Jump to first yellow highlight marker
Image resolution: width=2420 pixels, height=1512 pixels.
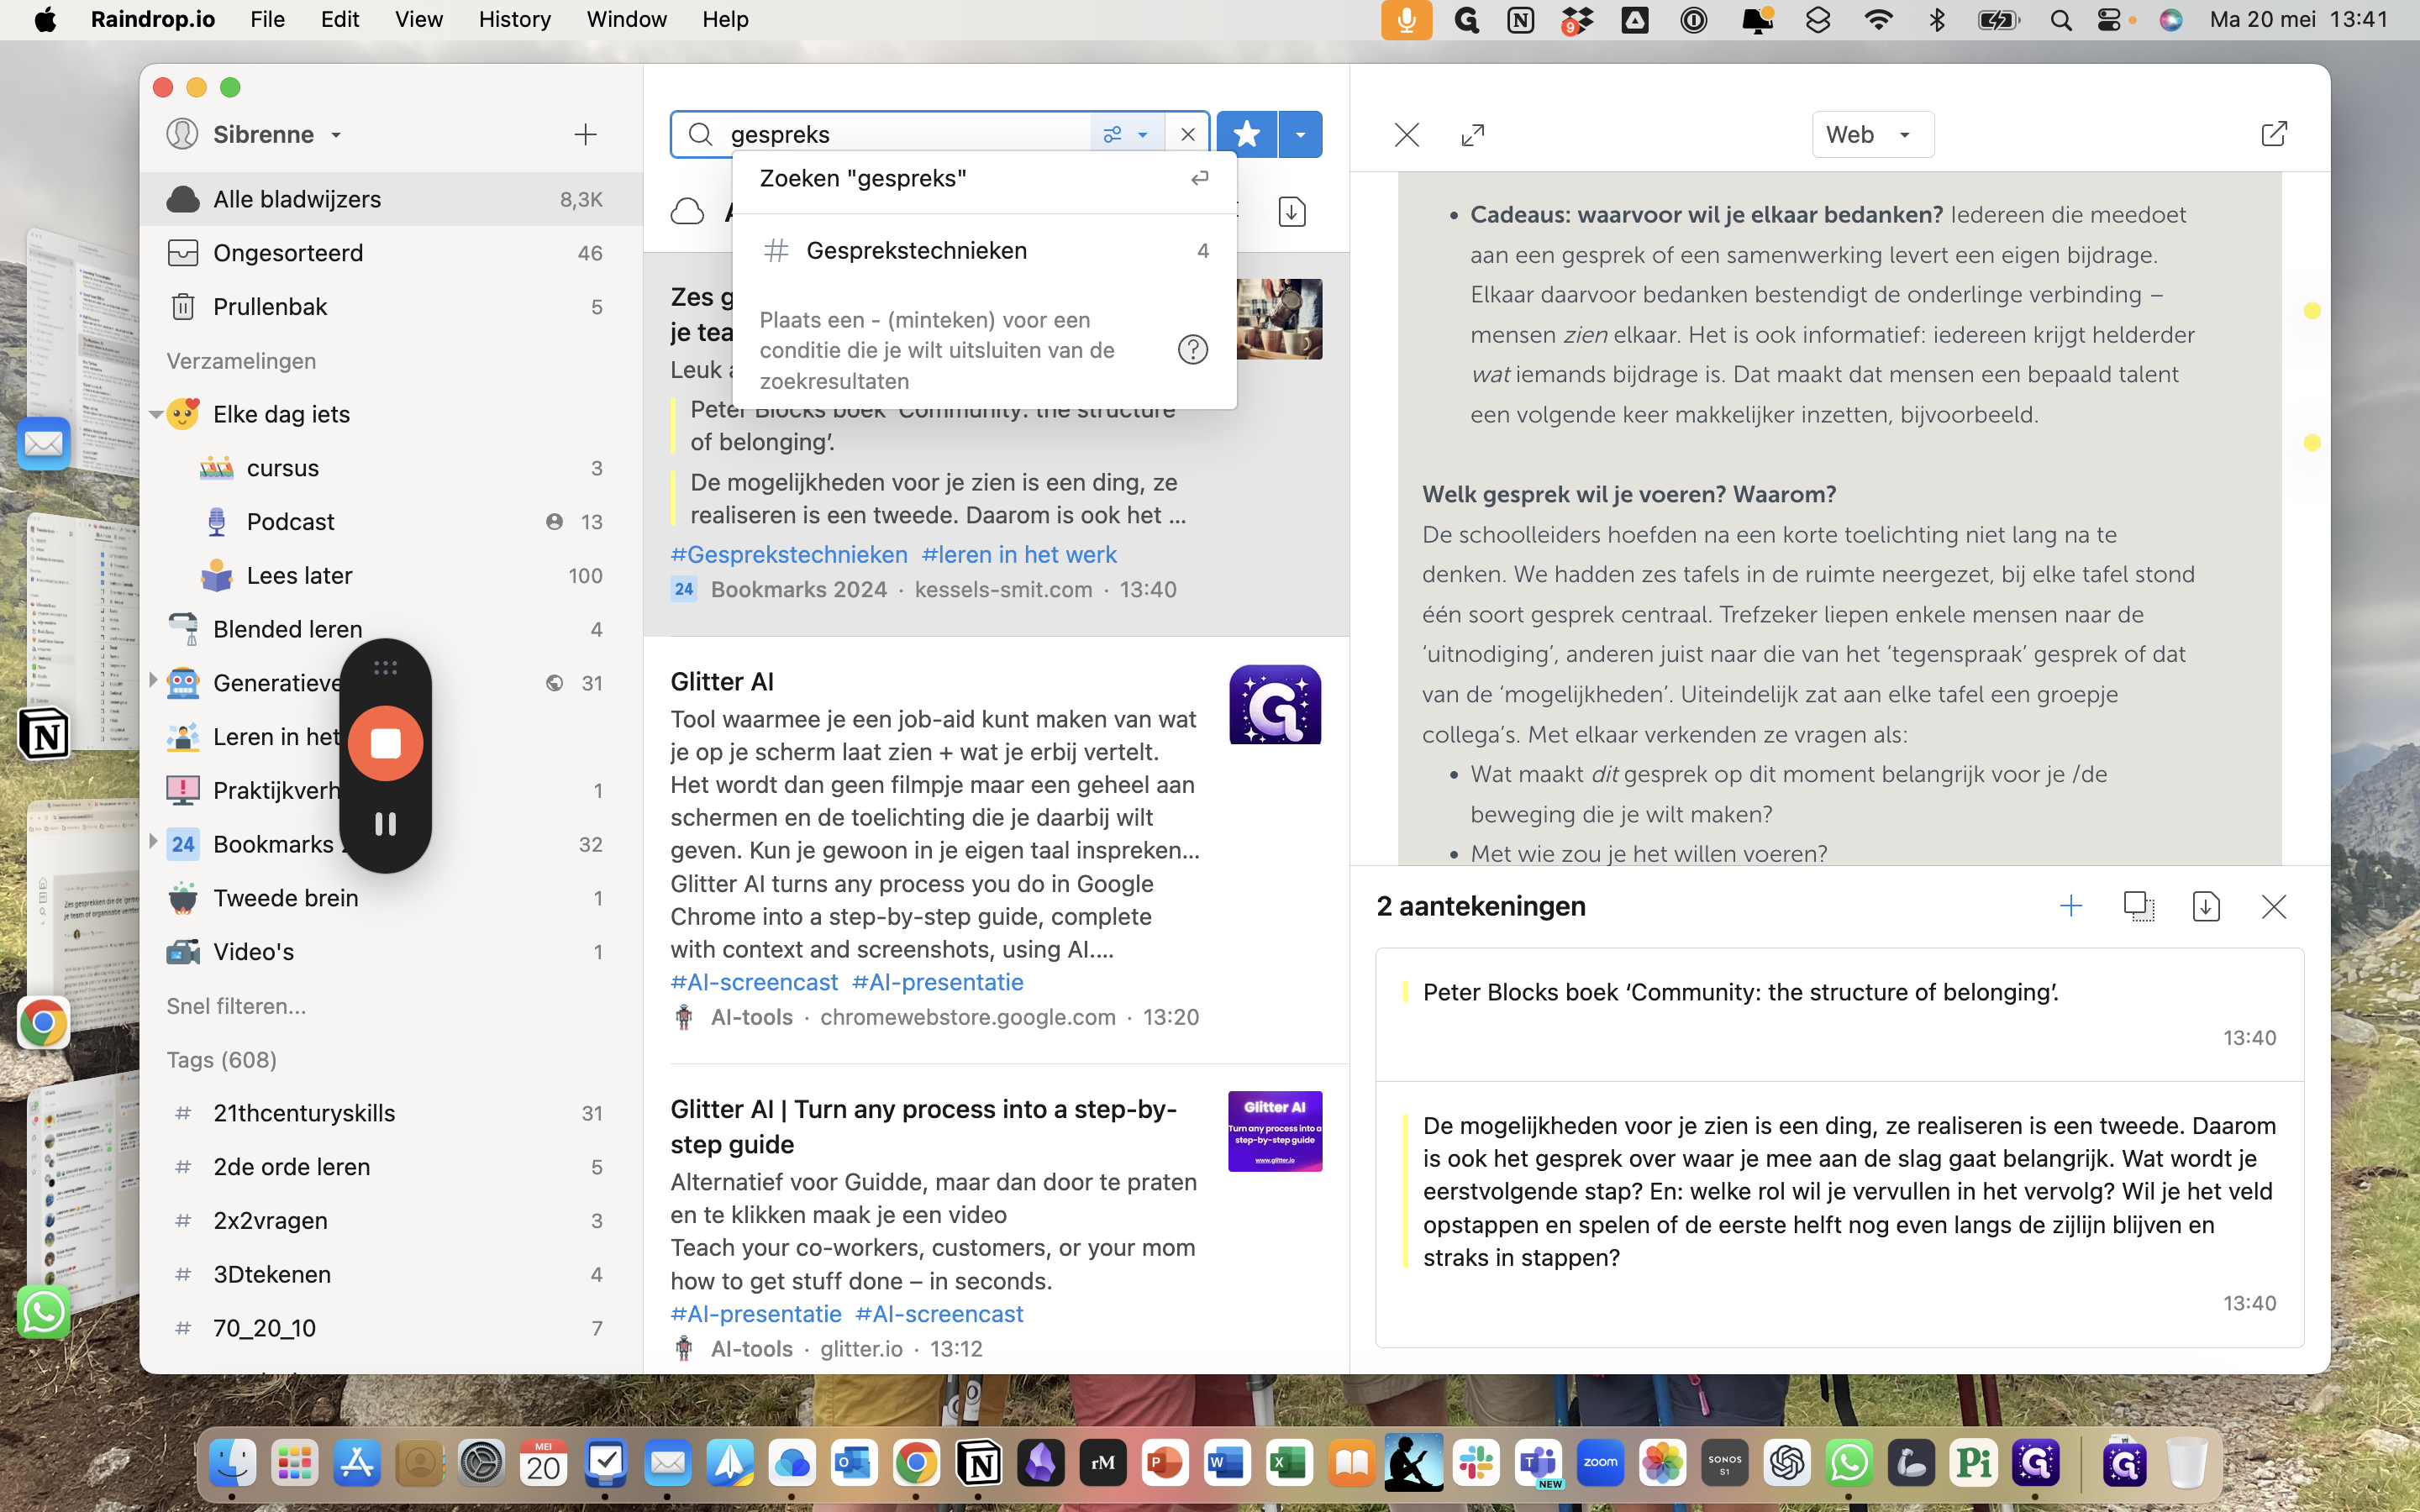2312,311
